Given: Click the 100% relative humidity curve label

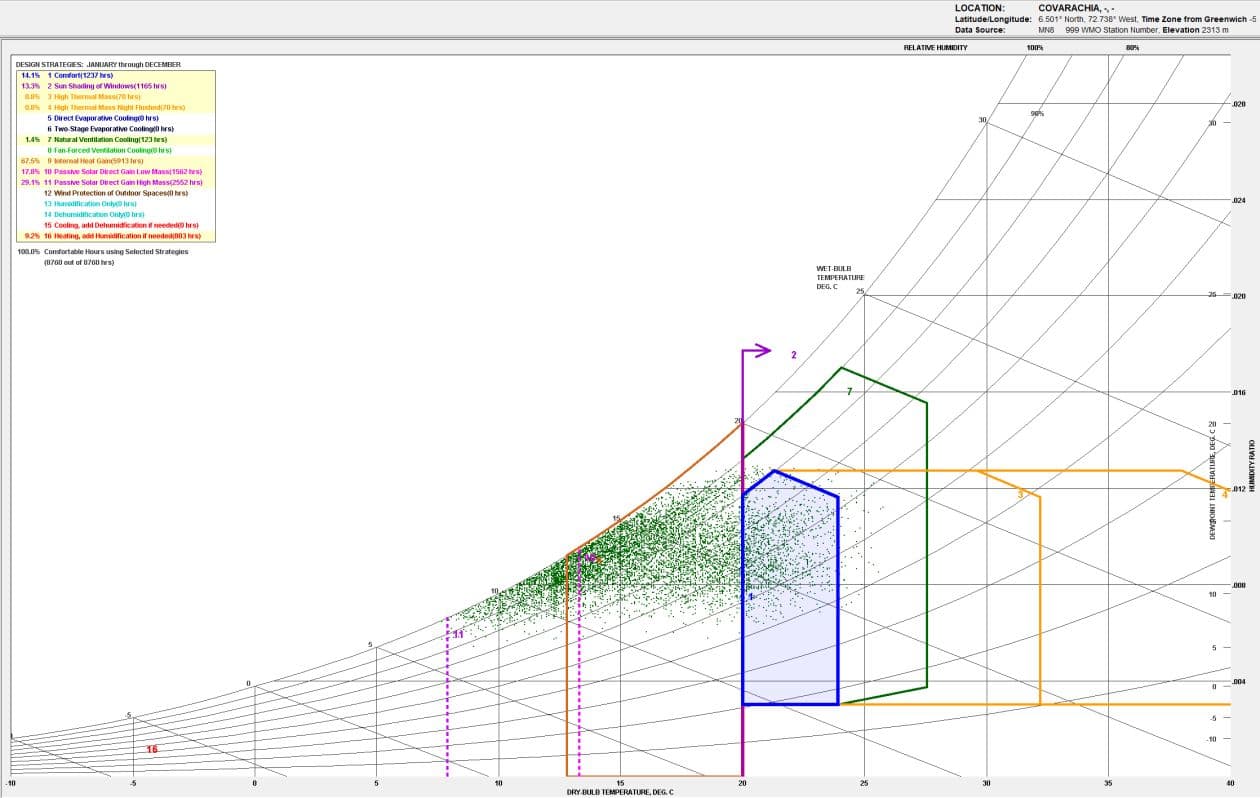Looking at the screenshot, I should [x=1034, y=48].
